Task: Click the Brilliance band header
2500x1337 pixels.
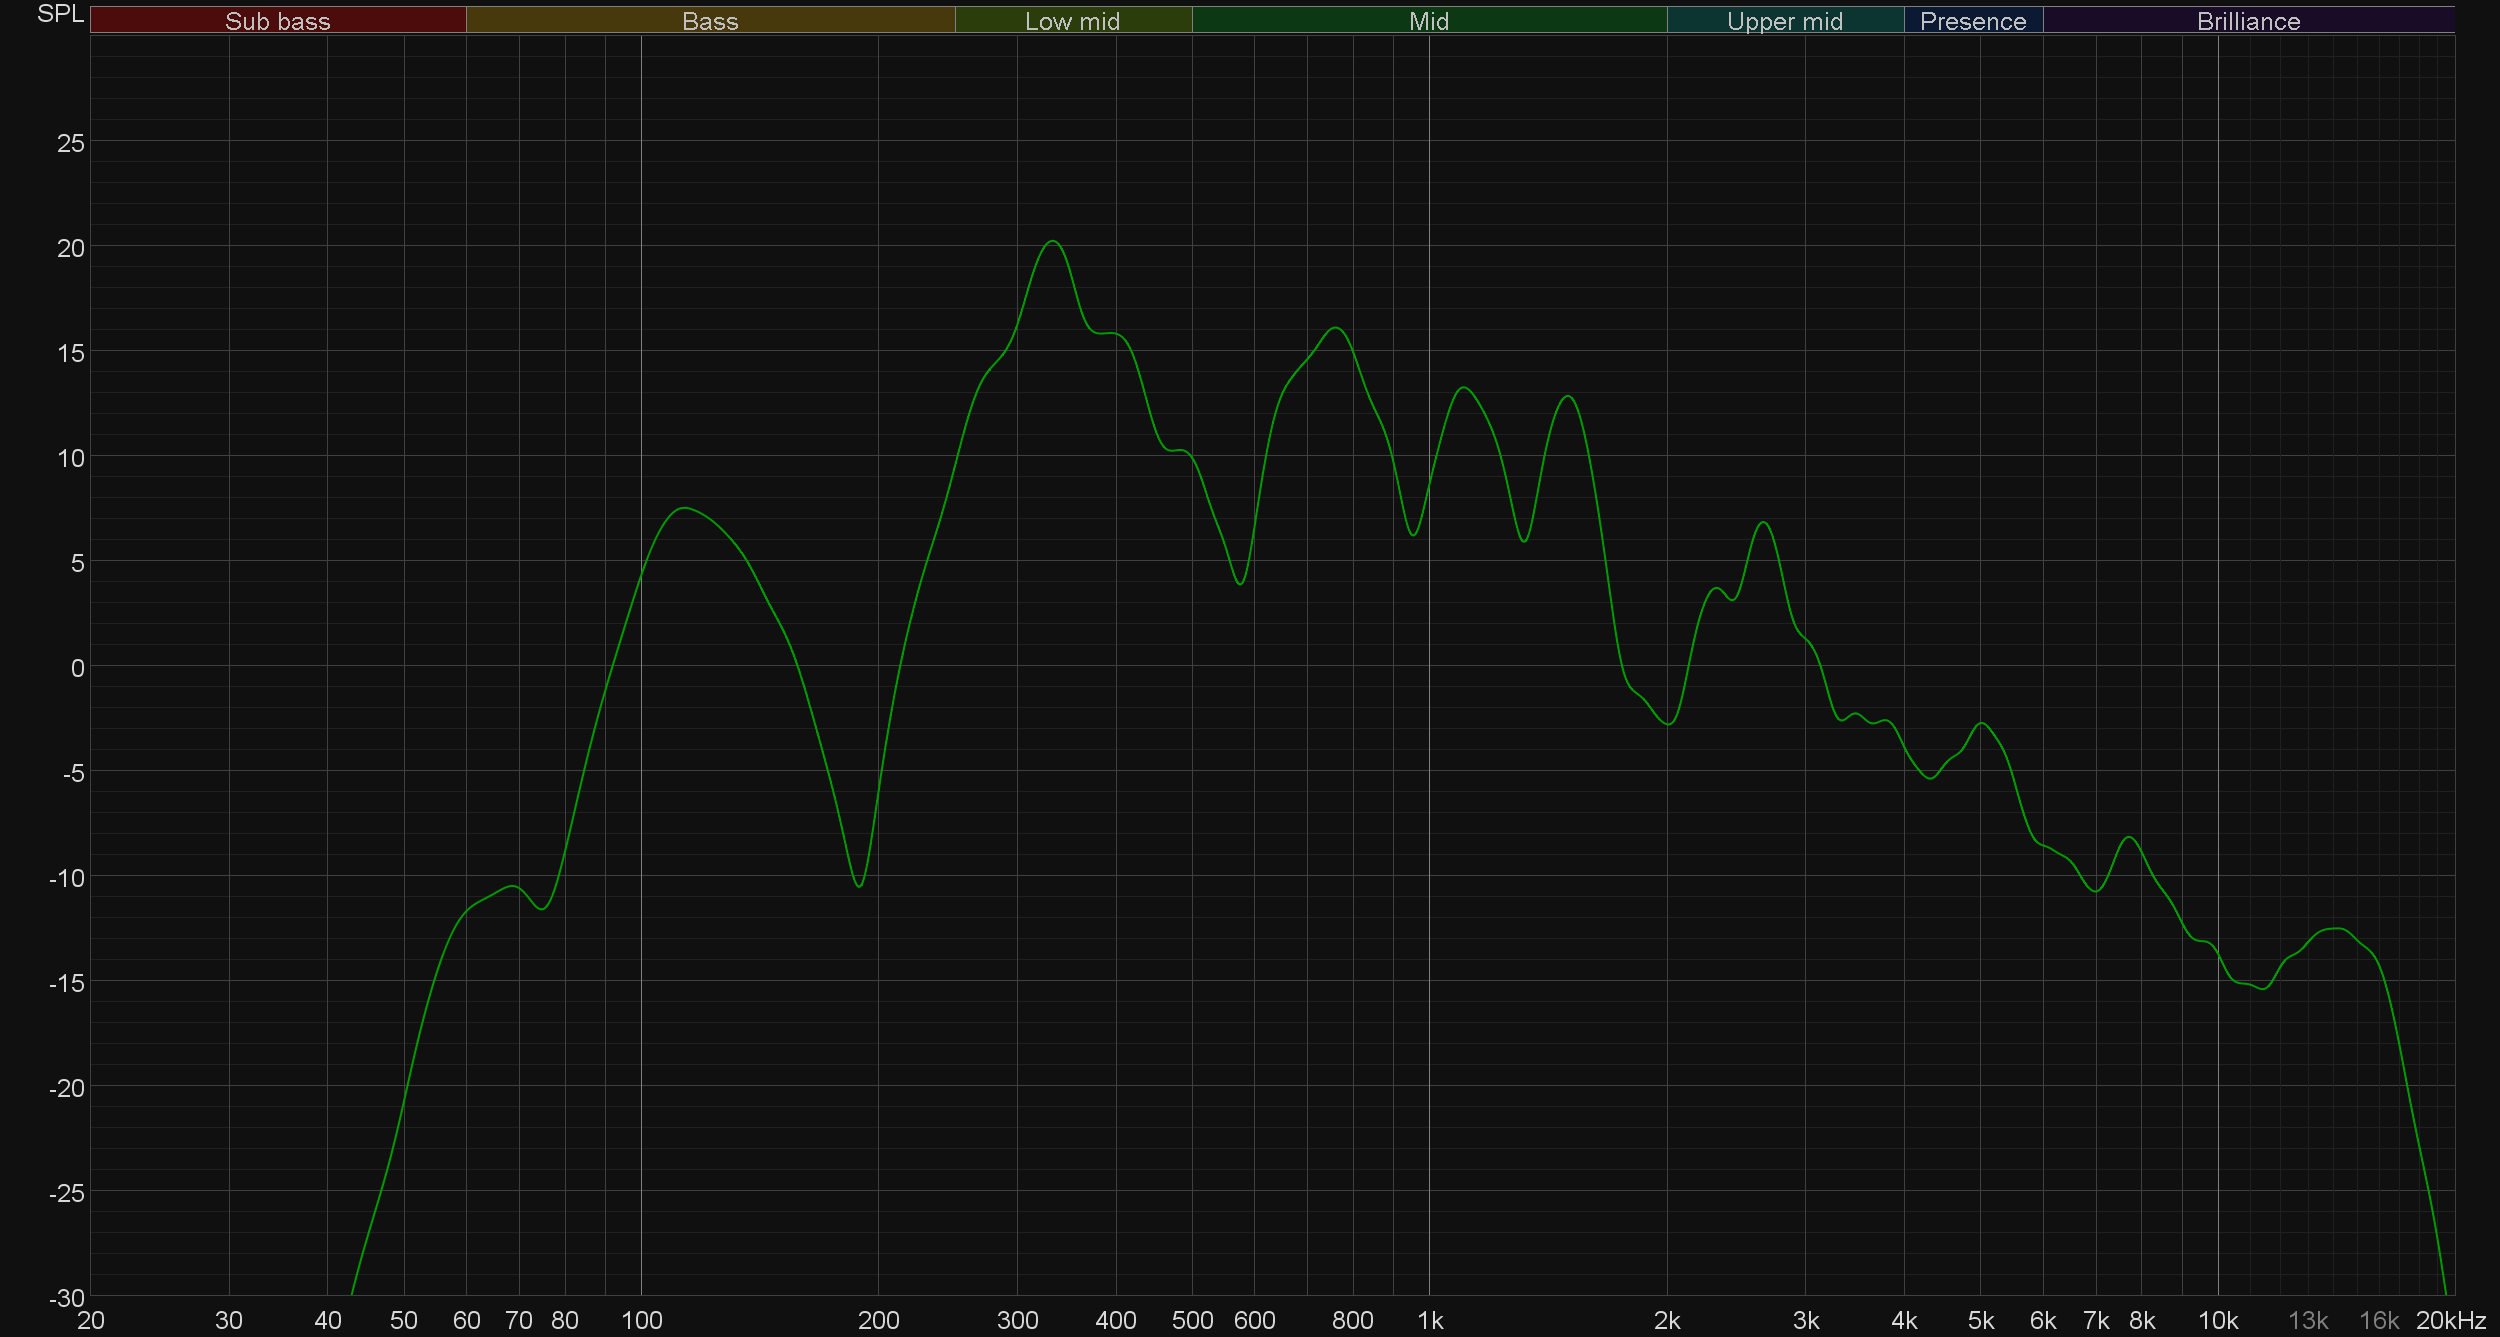Action: tap(2248, 21)
